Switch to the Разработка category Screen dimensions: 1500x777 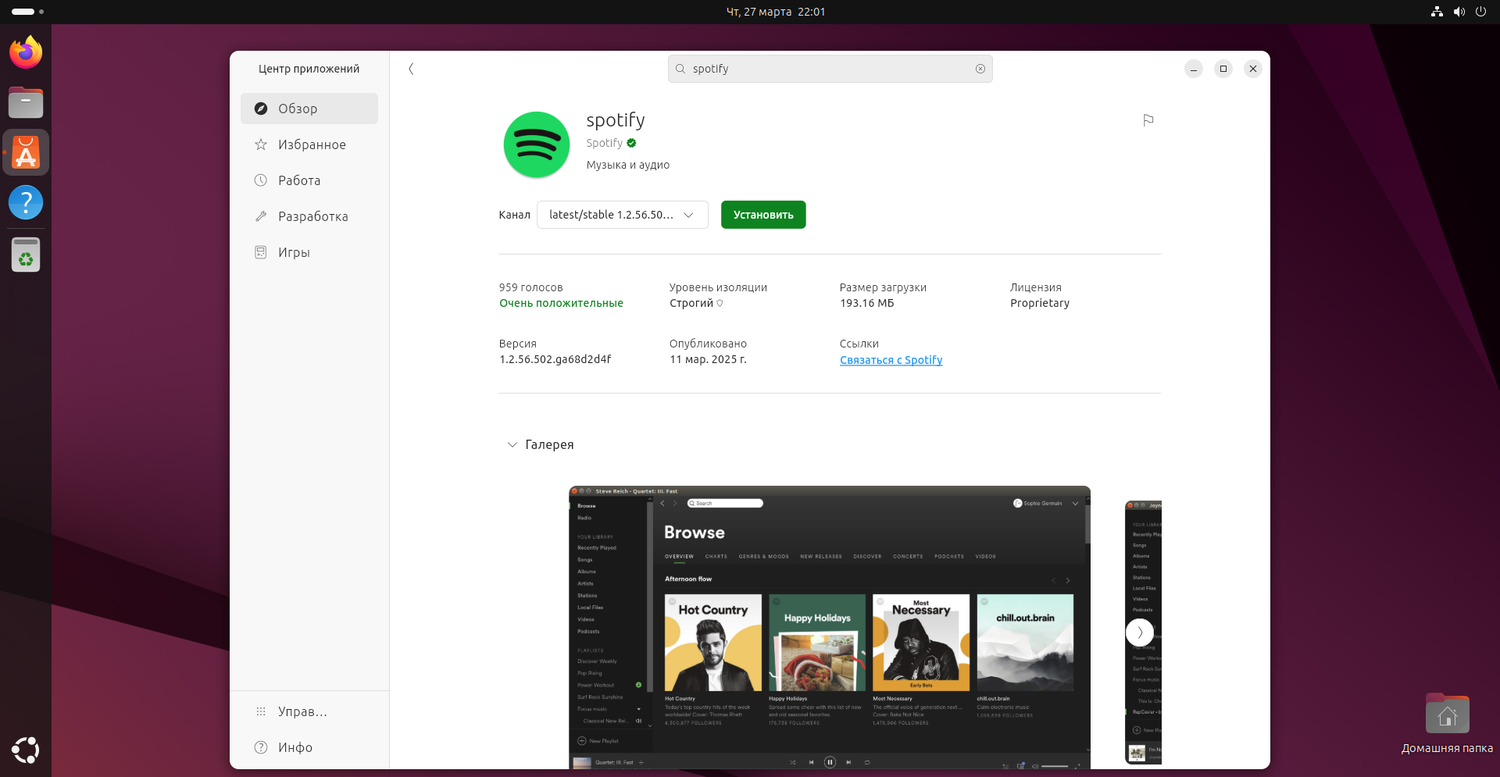[x=309, y=217]
